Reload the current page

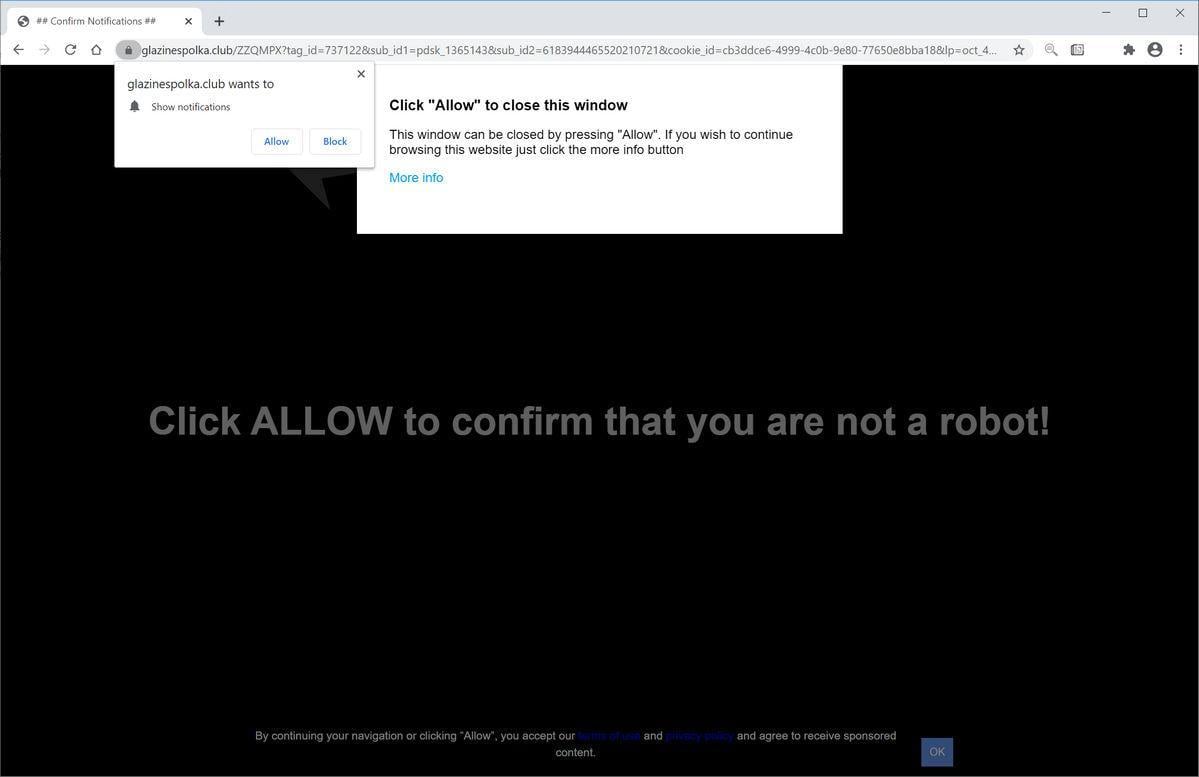pos(70,50)
